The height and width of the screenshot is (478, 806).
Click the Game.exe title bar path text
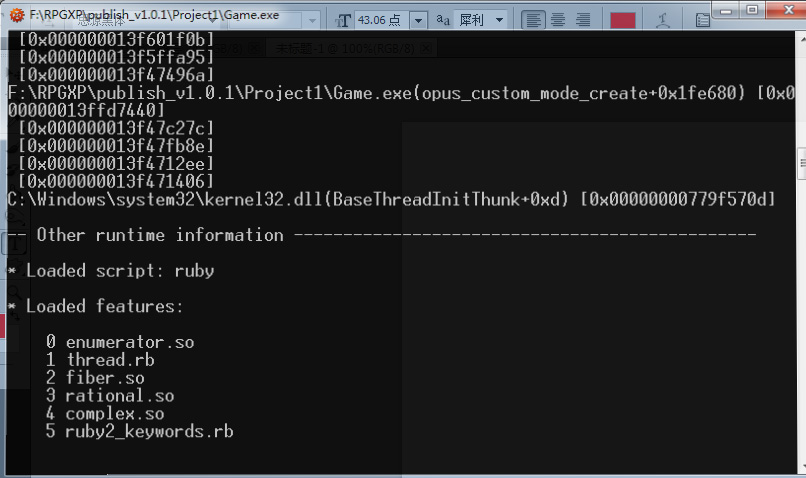pos(154,15)
